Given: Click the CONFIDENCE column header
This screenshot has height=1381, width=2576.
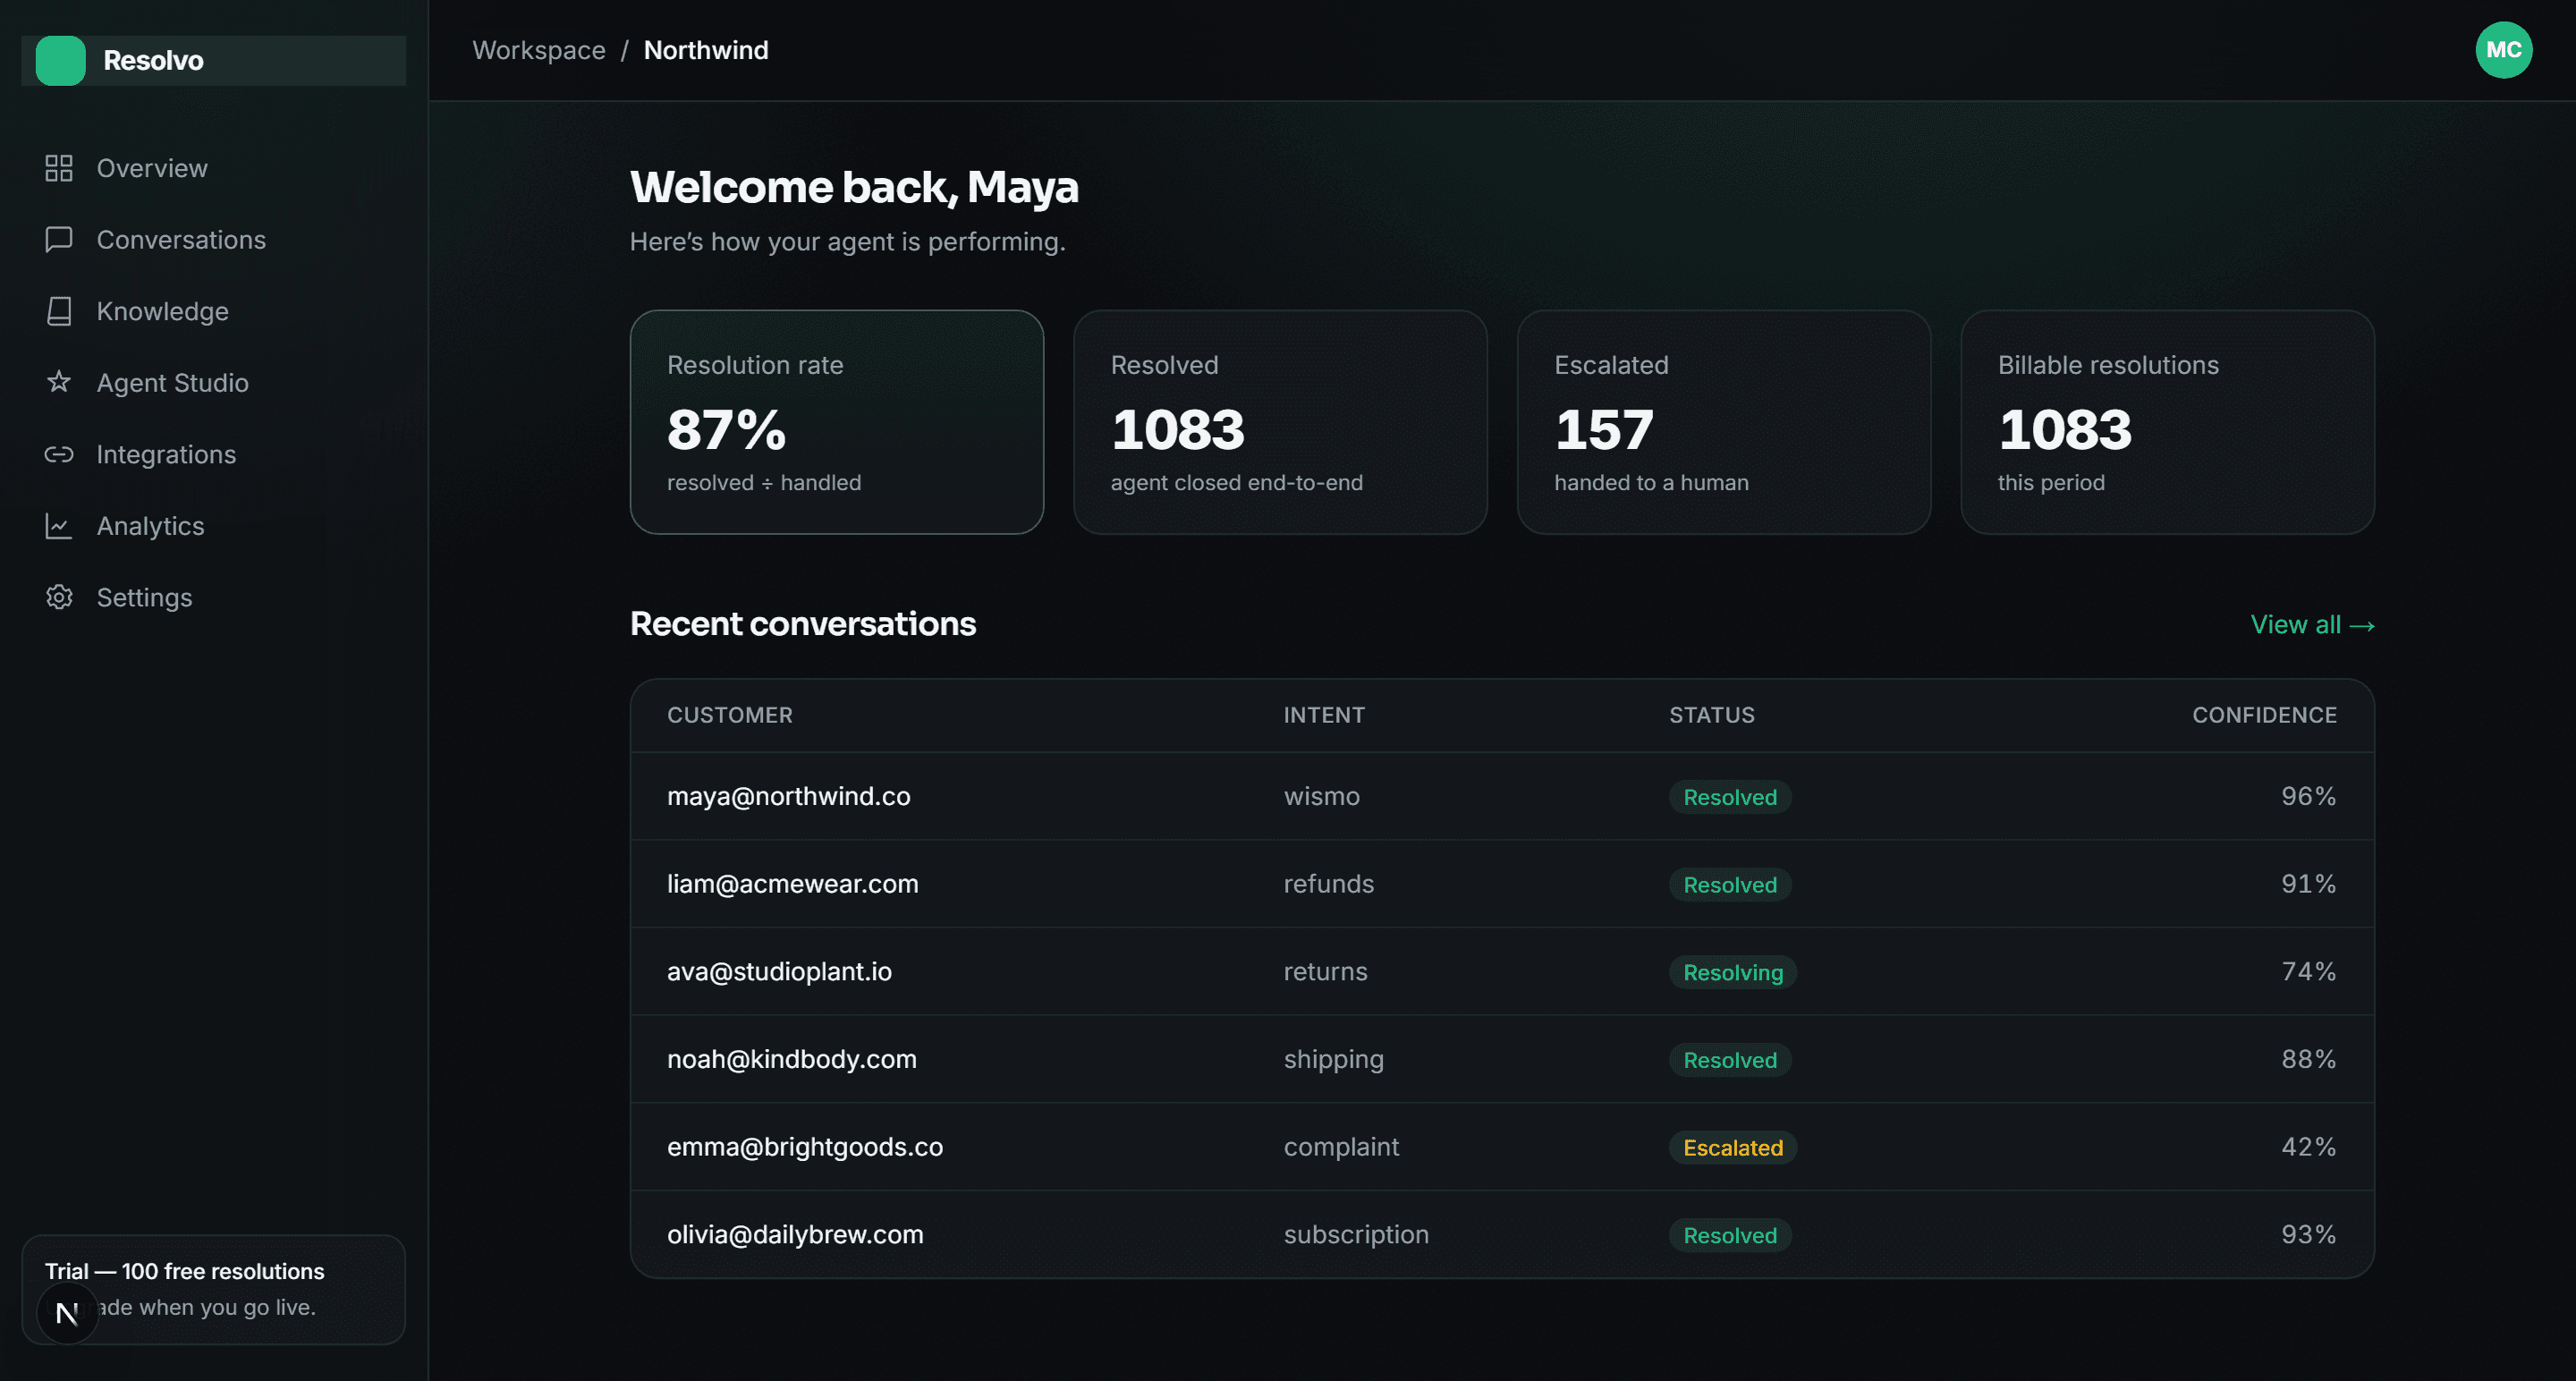Looking at the screenshot, I should point(2264,715).
